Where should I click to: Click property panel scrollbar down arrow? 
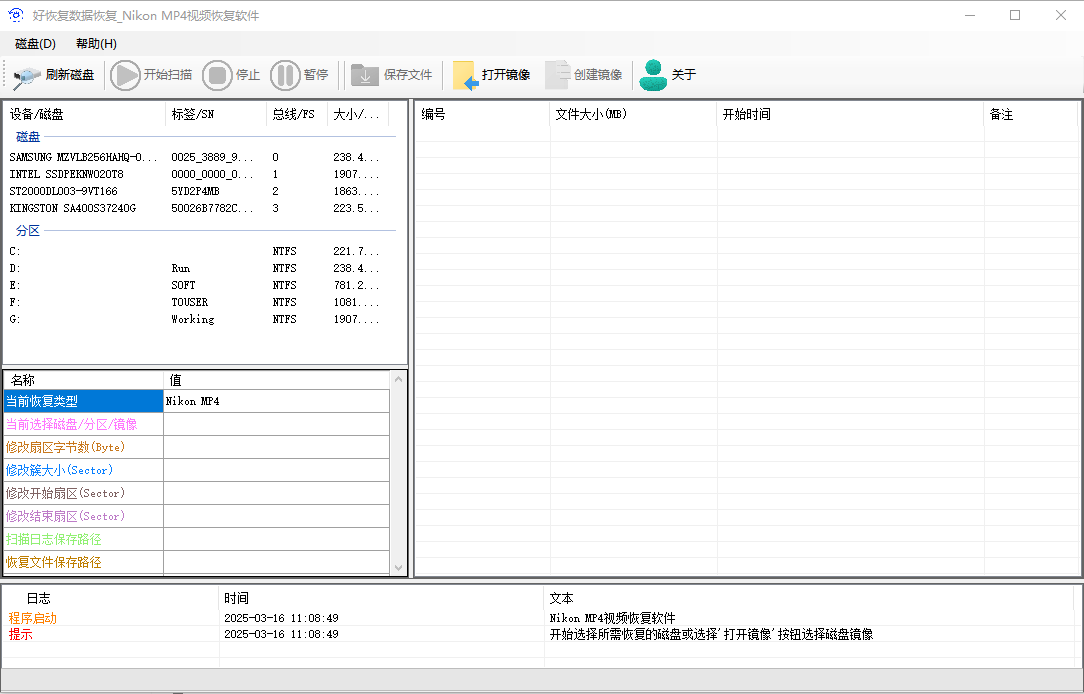398,568
